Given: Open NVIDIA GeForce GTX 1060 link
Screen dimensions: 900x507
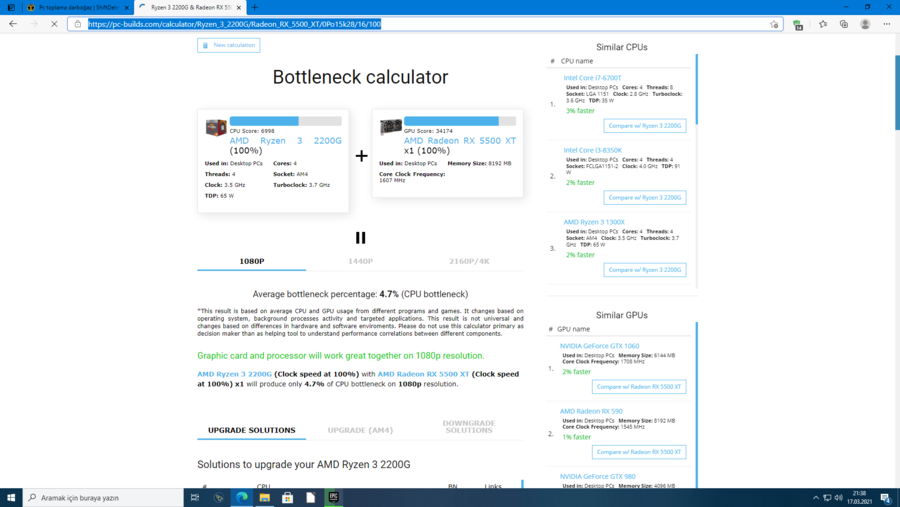Looking at the screenshot, I should (599, 346).
